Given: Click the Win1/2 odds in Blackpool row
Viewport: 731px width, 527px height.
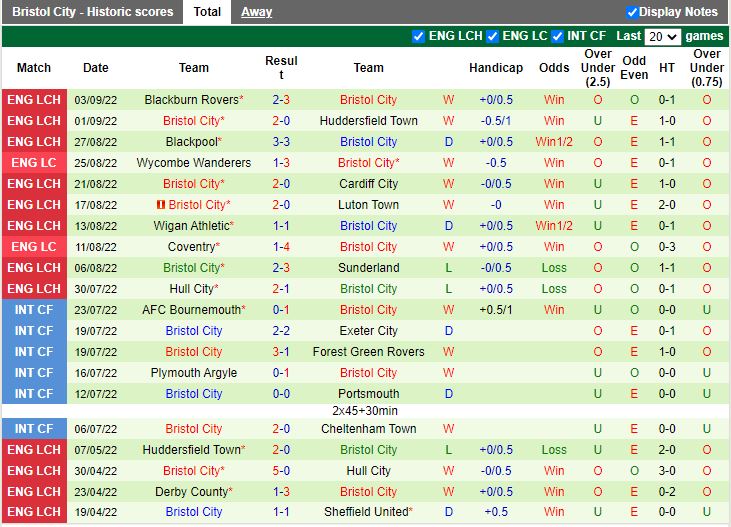Looking at the screenshot, I should pos(554,142).
